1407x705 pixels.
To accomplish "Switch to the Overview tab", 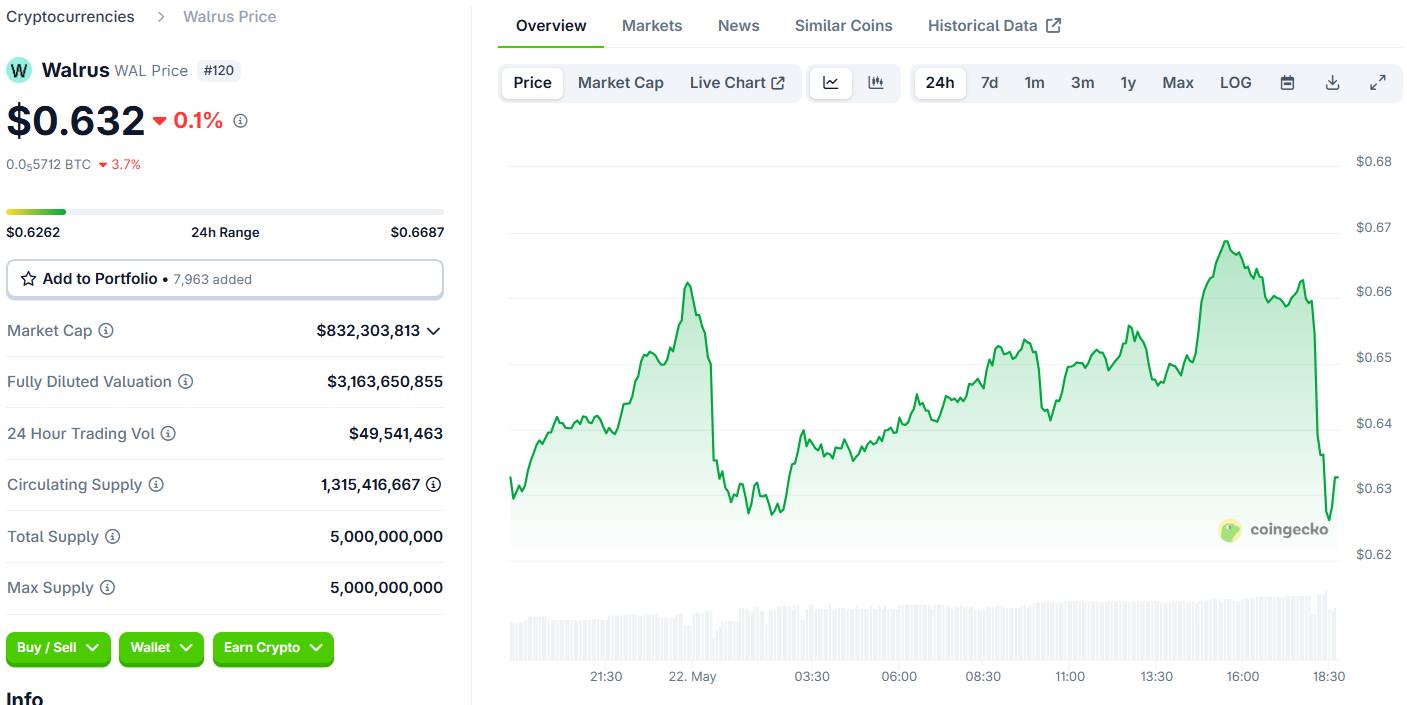I will click(551, 26).
